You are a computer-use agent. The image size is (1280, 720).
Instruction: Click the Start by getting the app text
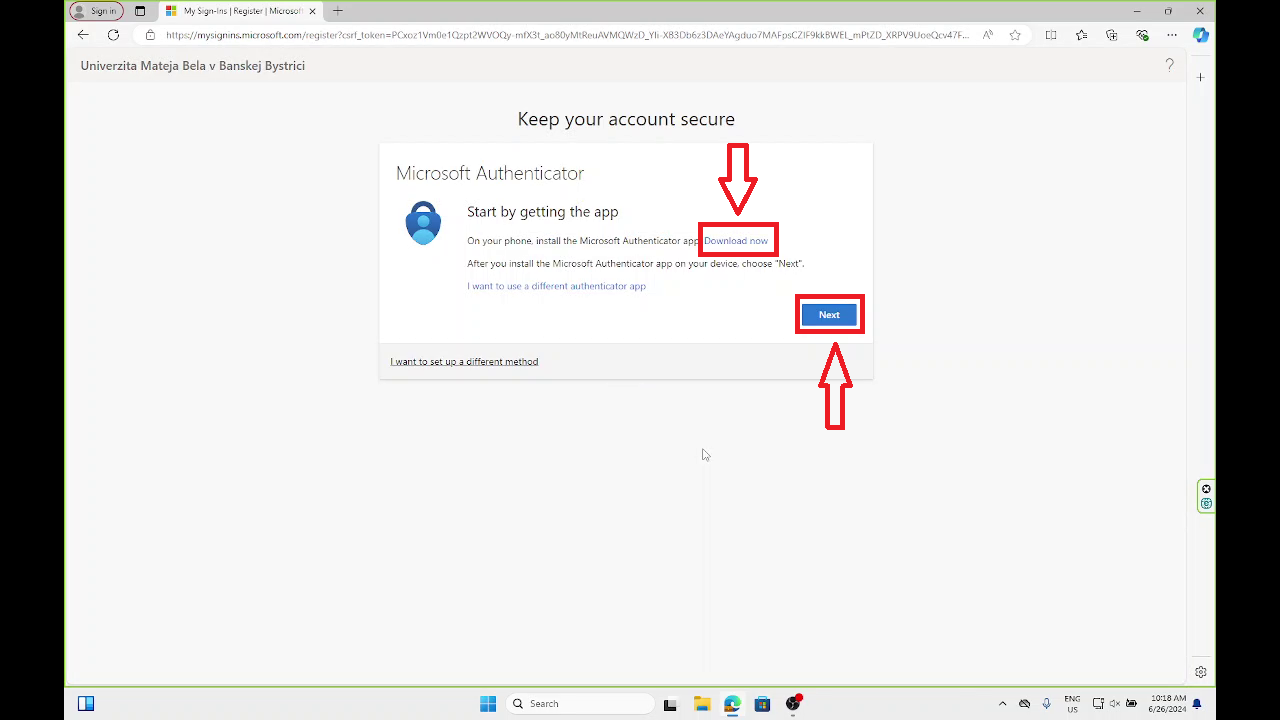point(543,212)
